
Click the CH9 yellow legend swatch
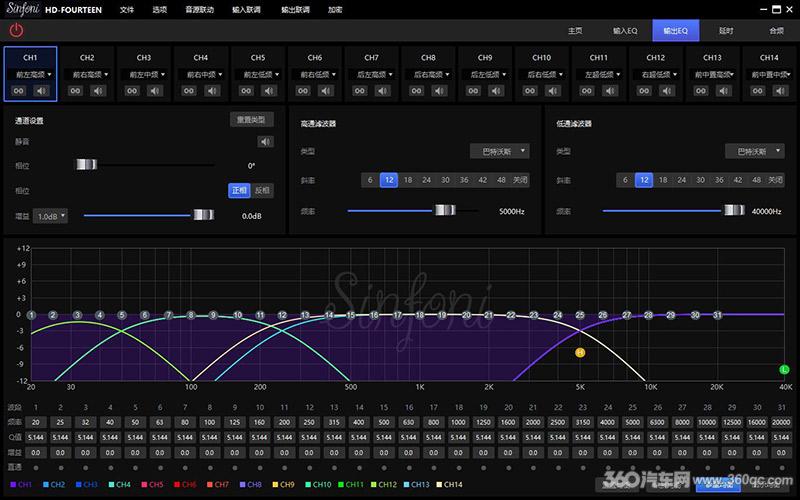274,484
